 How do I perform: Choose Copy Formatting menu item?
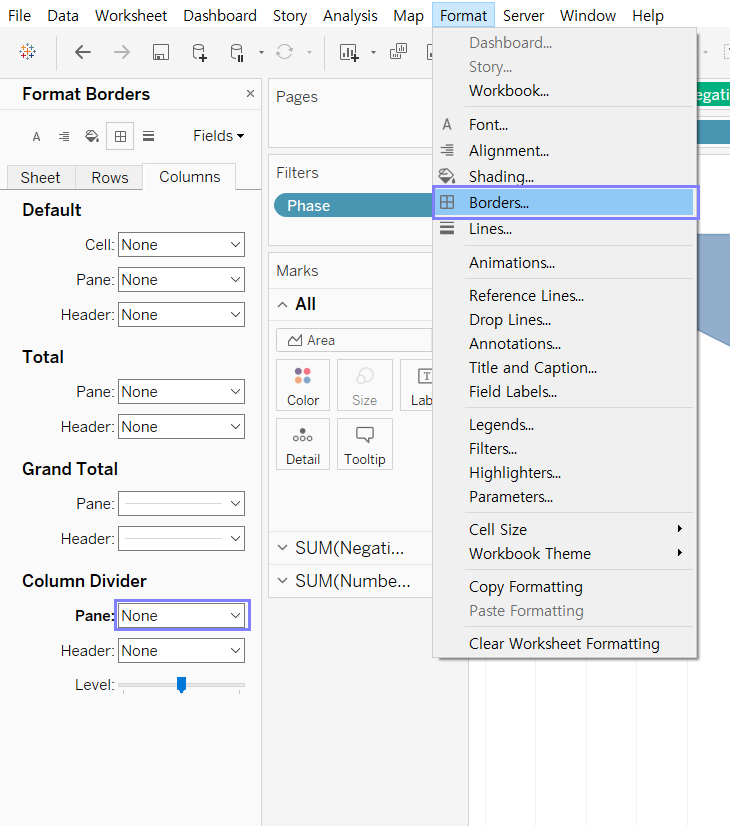point(566,587)
